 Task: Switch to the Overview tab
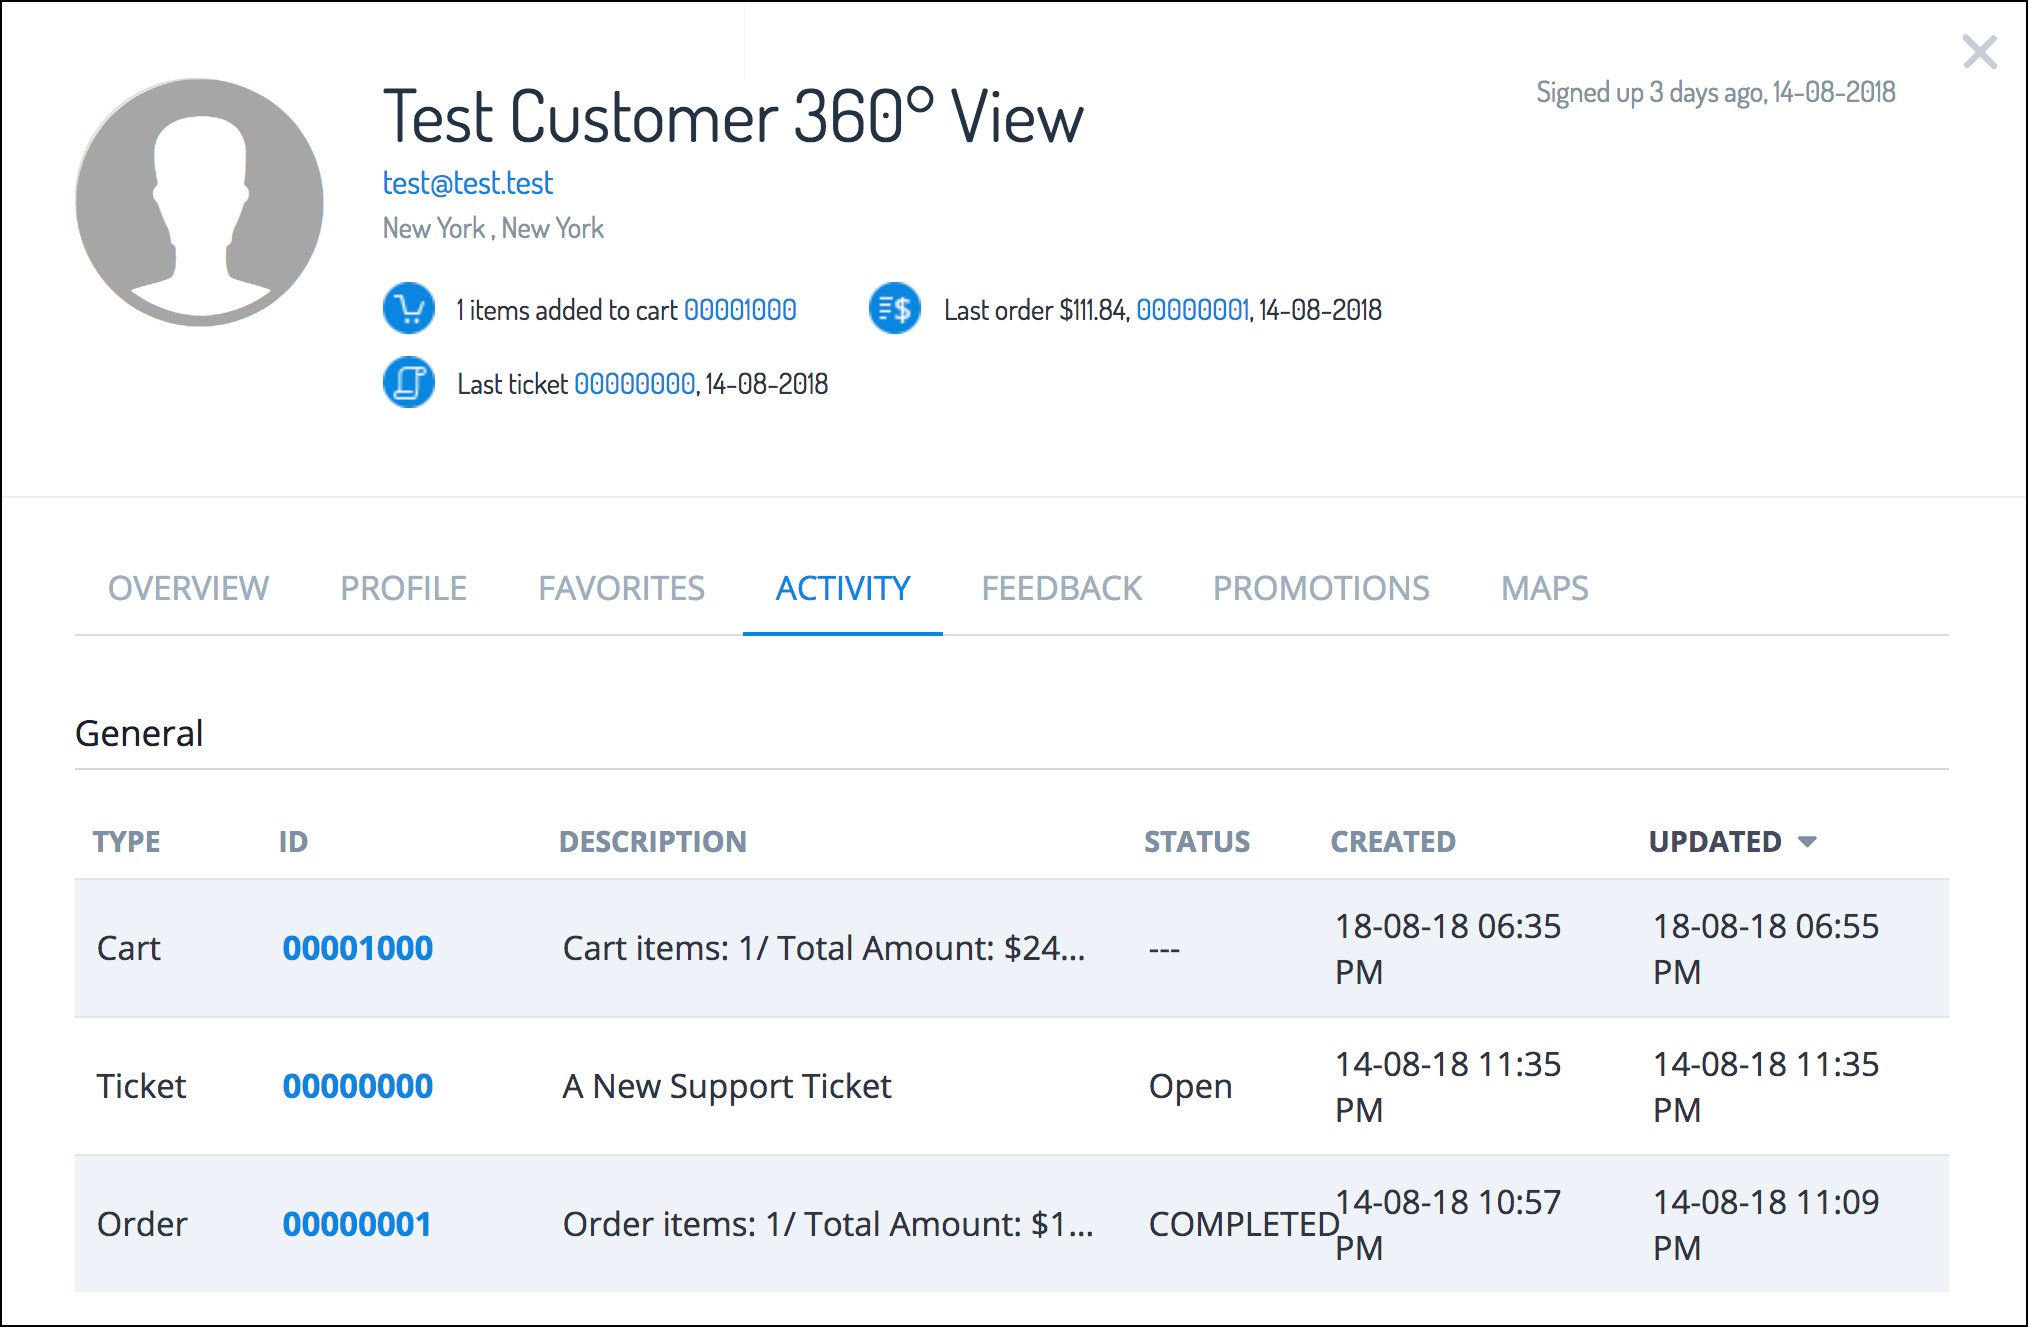tap(188, 588)
